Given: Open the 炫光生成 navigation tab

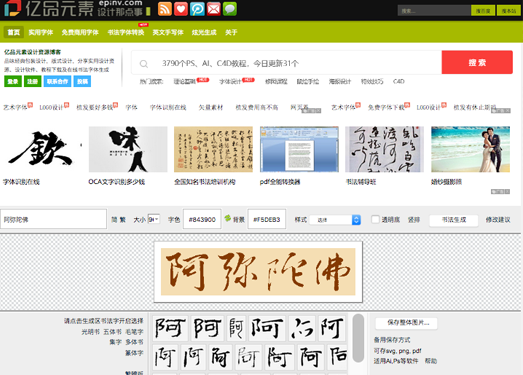Looking at the screenshot, I should click(x=204, y=32).
